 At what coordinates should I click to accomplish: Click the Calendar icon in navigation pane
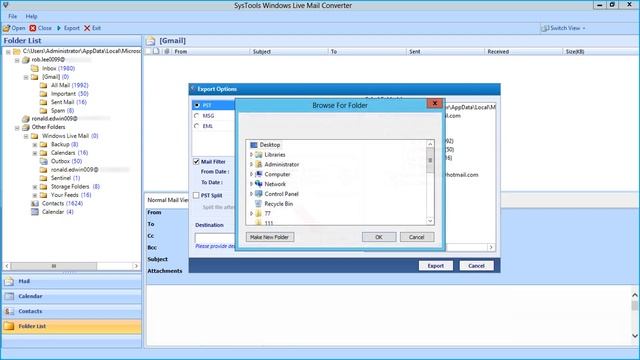[x=9, y=296]
